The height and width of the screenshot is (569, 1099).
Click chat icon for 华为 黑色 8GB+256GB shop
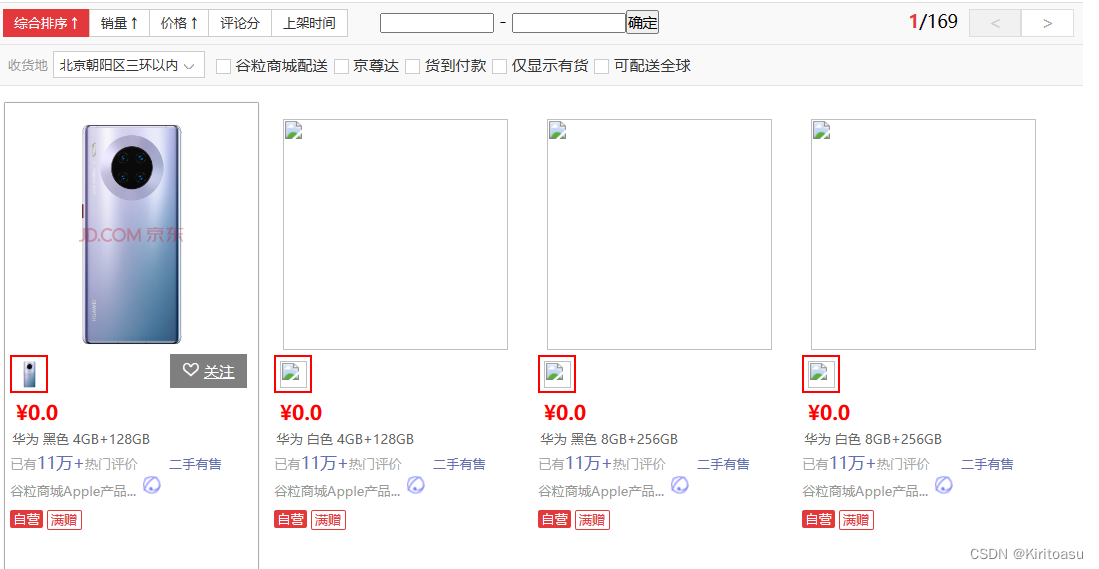tap(679, 485)
